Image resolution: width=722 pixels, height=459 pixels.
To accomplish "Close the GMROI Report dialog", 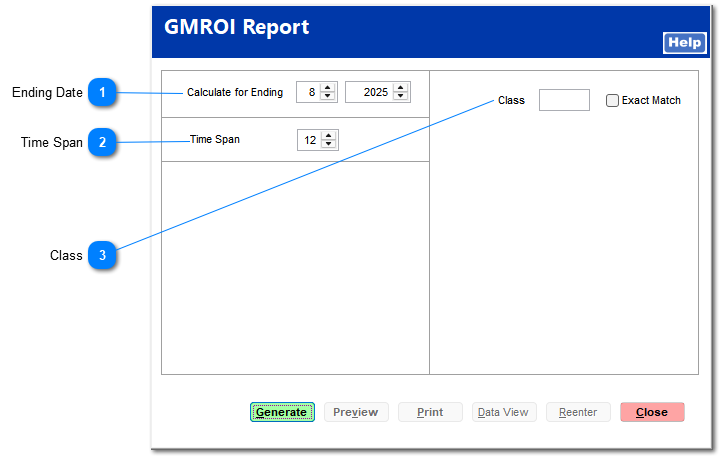I will click(x=652, y=412).
